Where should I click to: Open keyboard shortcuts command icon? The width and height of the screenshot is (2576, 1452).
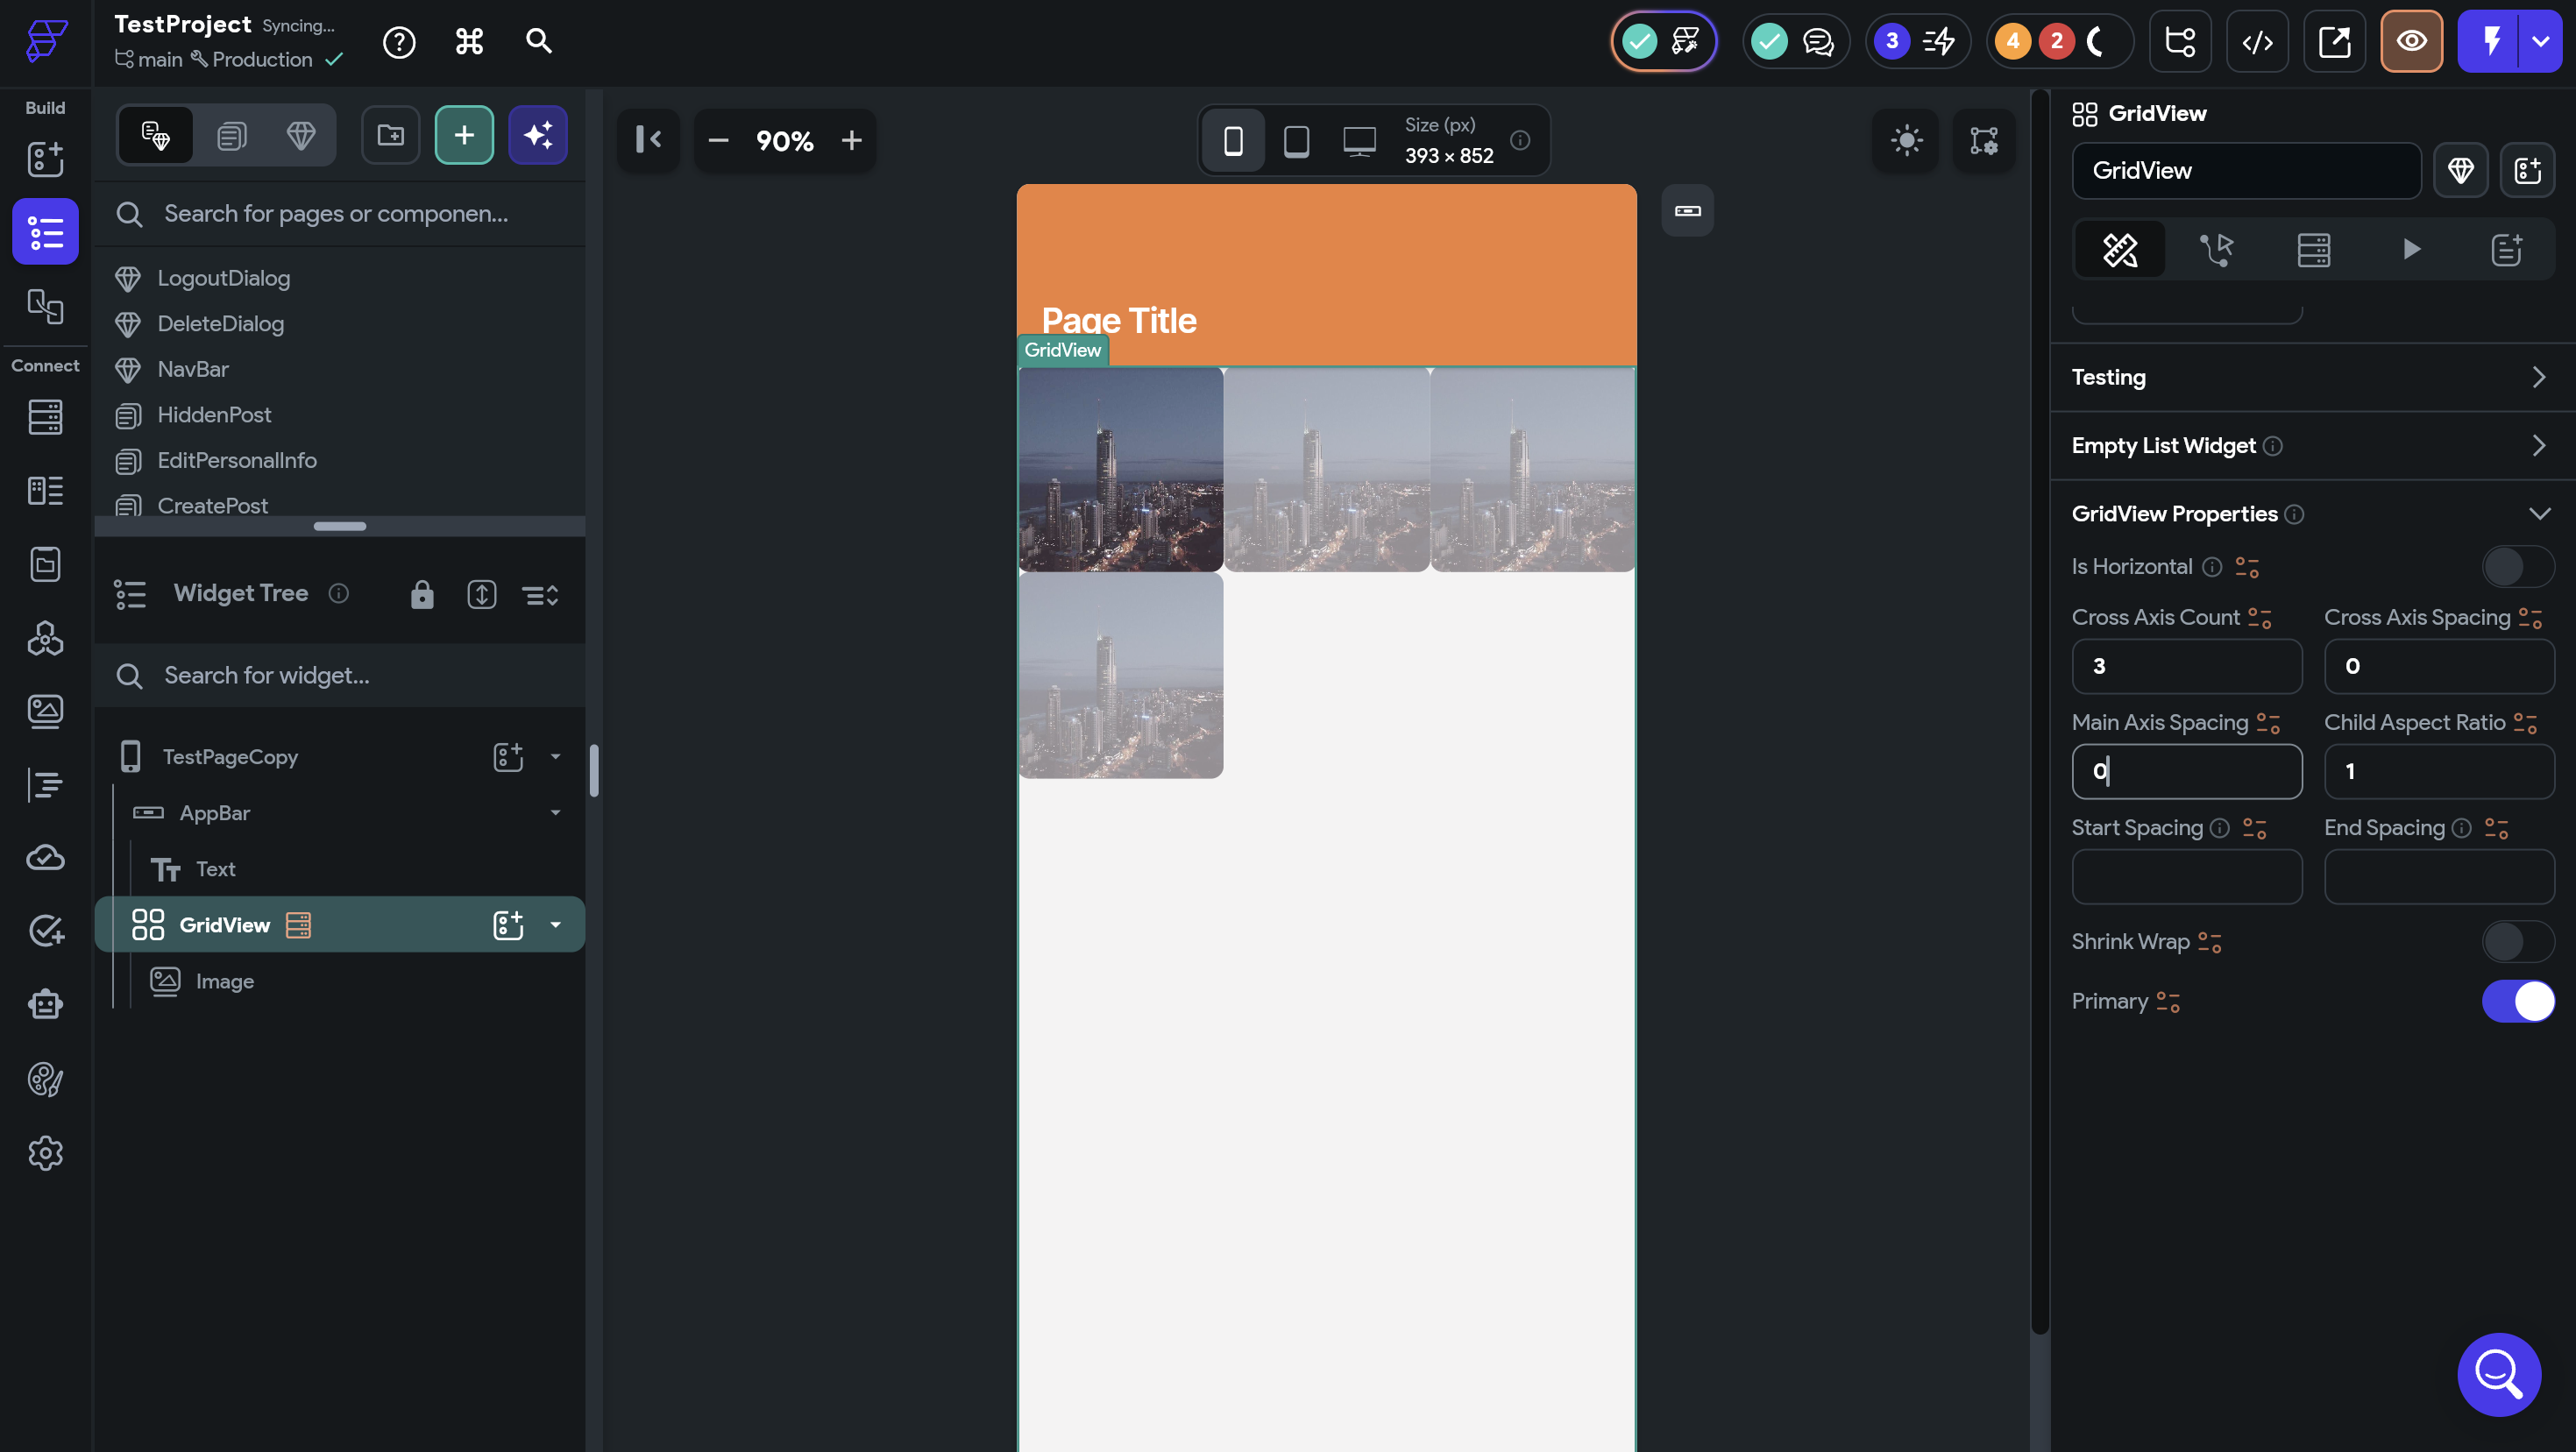tap(469, 41)
